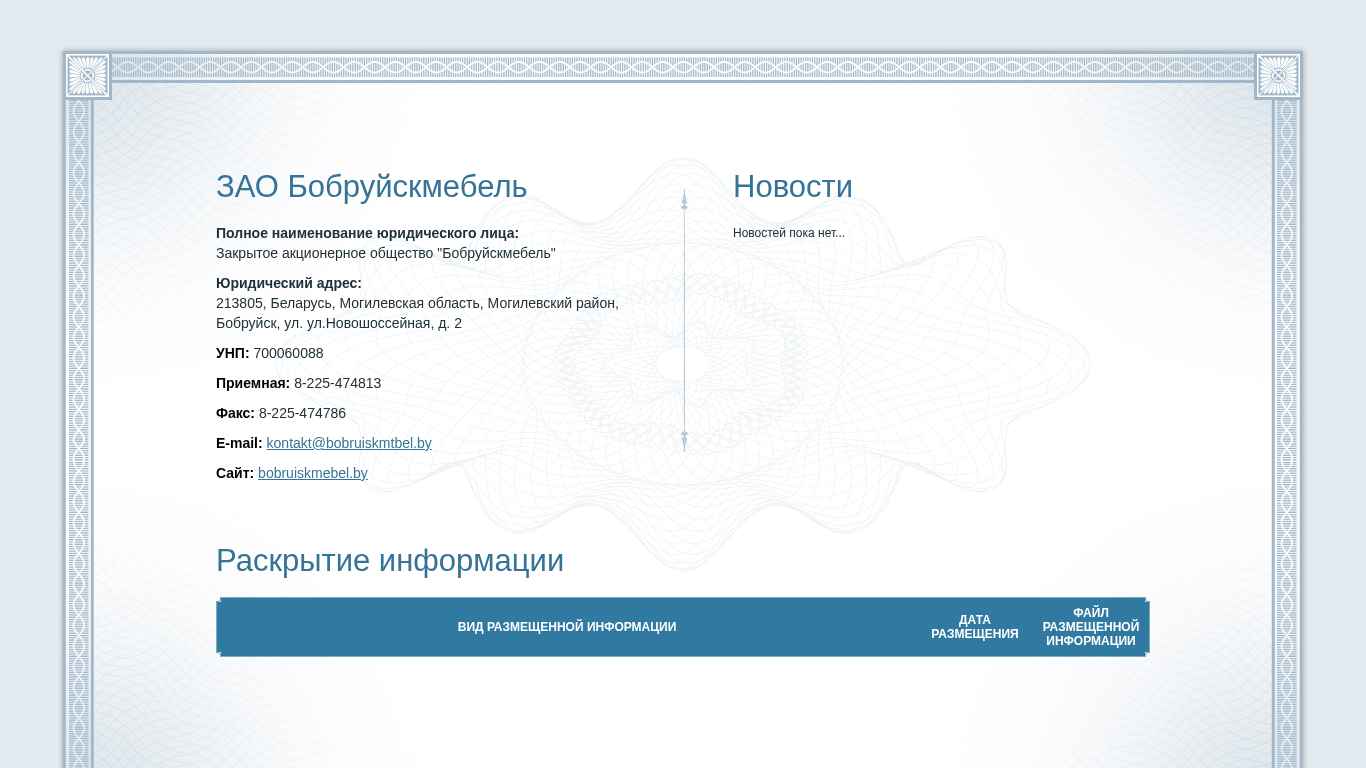Select the УНП number 700060088
Viewport: 1366px width, 768px height.
(x=288, y=353)
